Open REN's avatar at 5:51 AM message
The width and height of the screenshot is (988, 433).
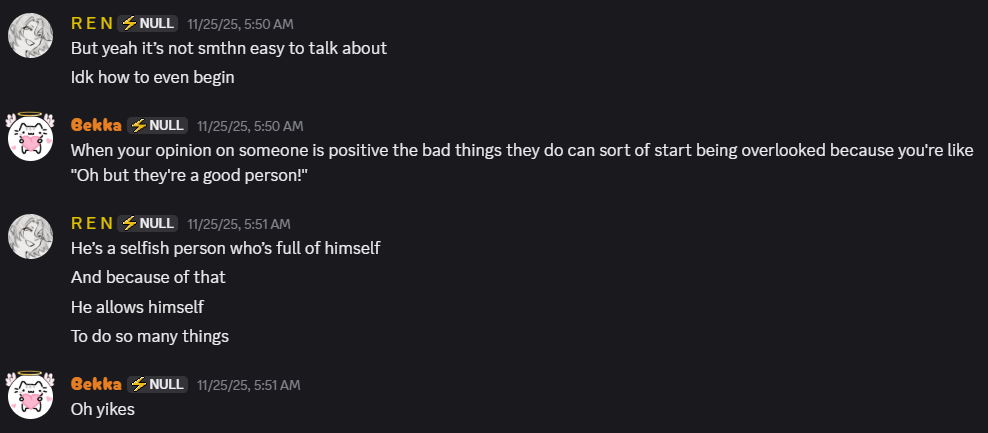pos(30,236)
